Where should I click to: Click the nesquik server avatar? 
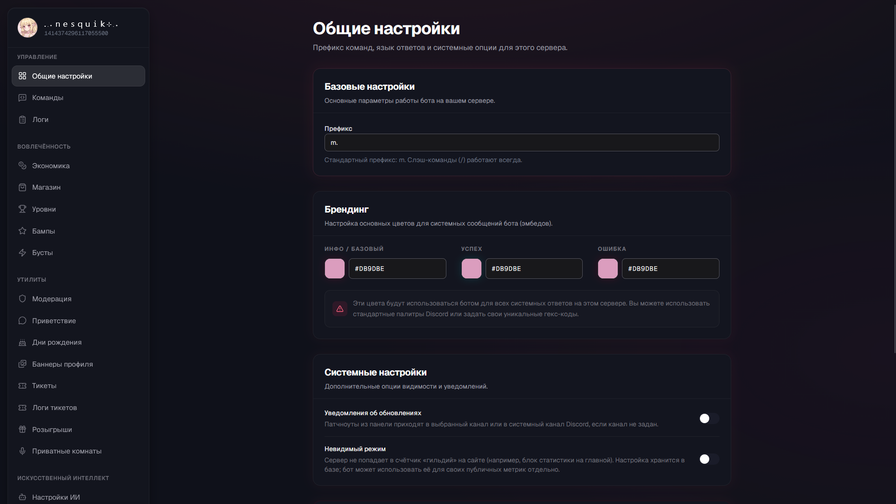point(28,28)
